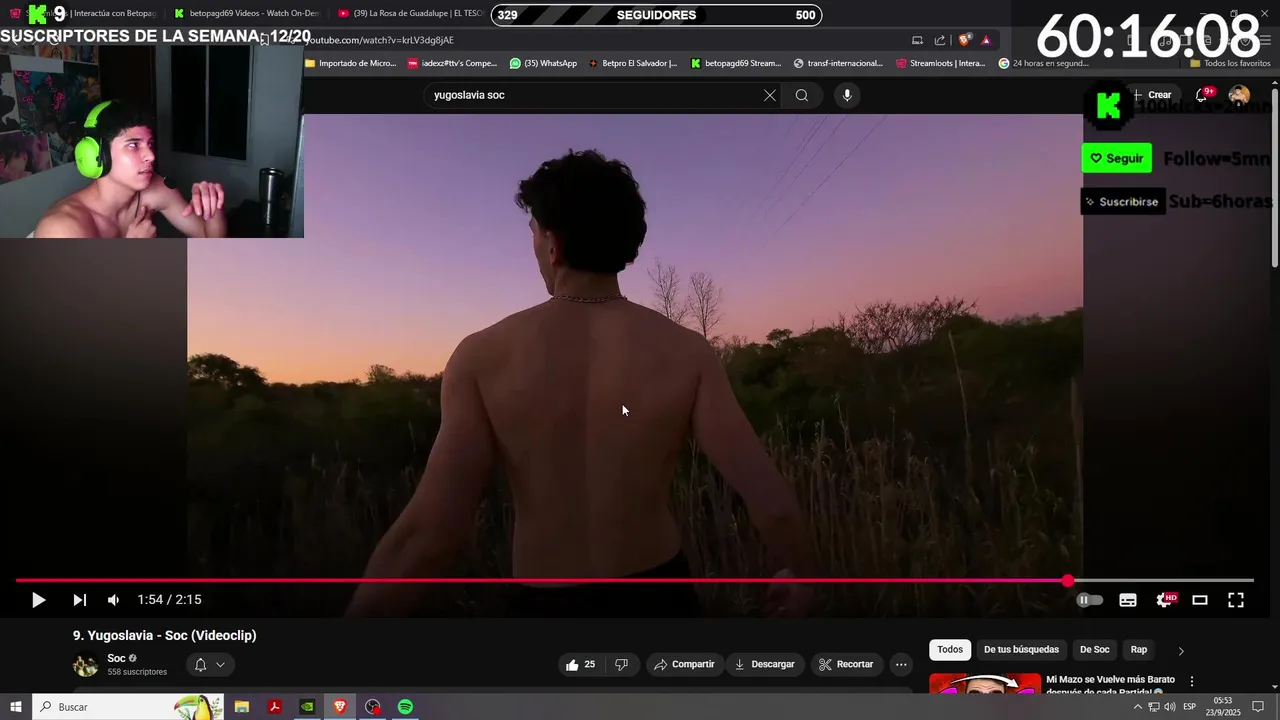Open iadexz#ttv's Compe... bookmark
1280x720 pixels.
coord(452,63)
